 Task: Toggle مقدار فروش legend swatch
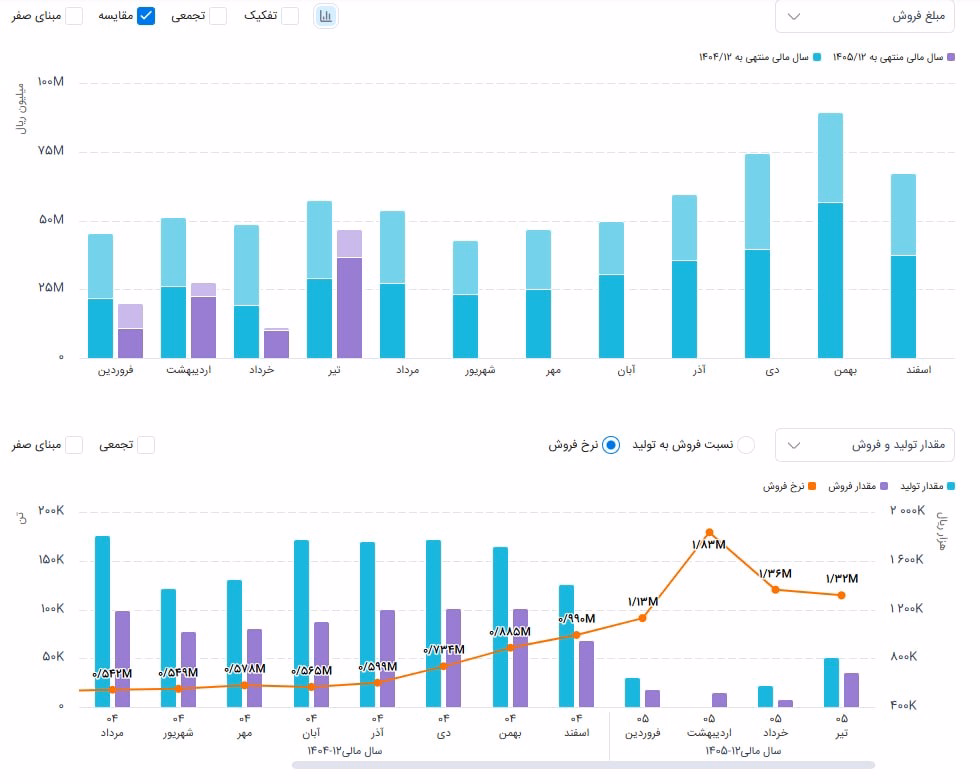pos(884,486)
